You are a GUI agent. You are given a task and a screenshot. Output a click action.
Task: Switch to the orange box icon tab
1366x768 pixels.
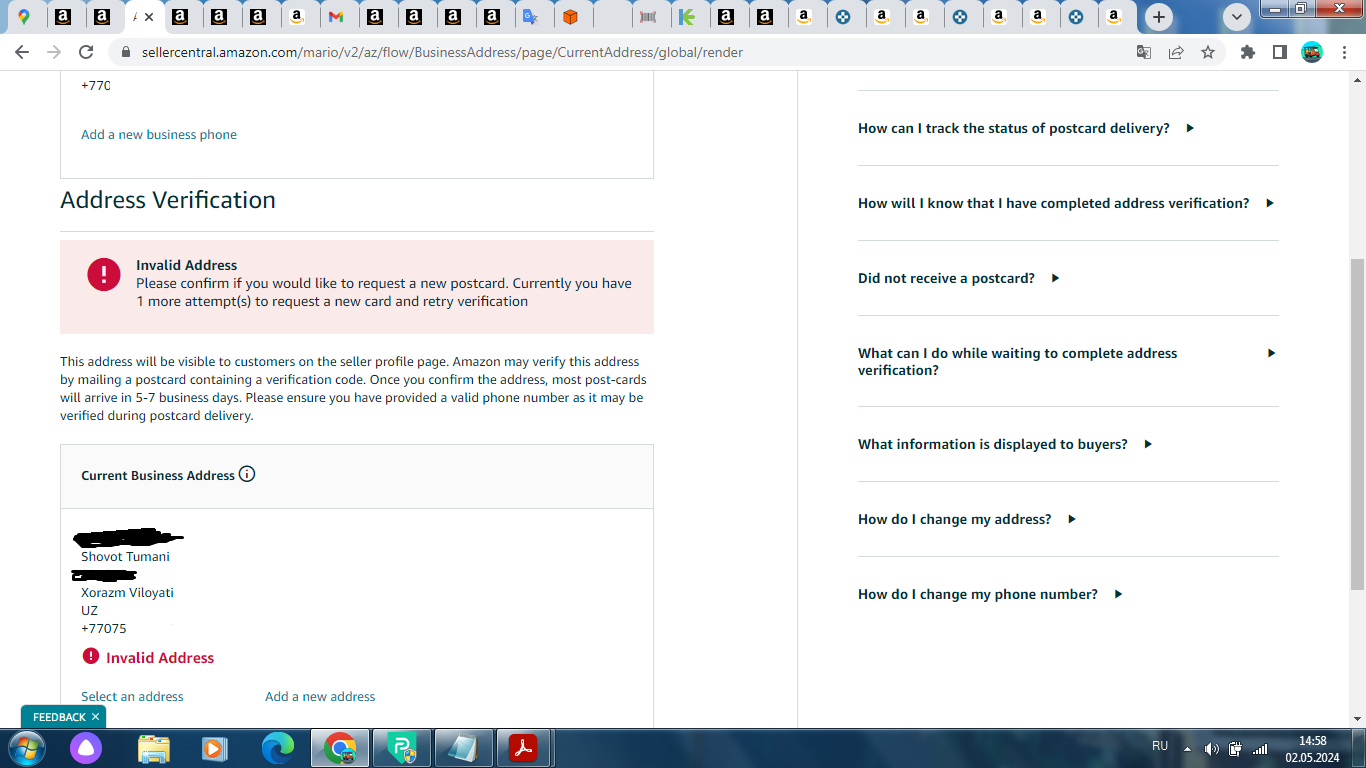tap(570, 17)
